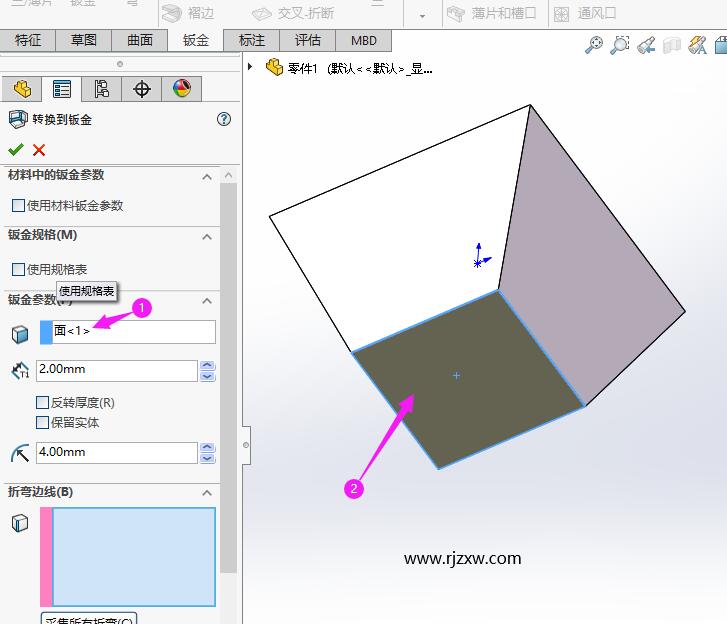Click the sheet thickness icon
This screenshot has height=624, width=727.
pos(20,371)
